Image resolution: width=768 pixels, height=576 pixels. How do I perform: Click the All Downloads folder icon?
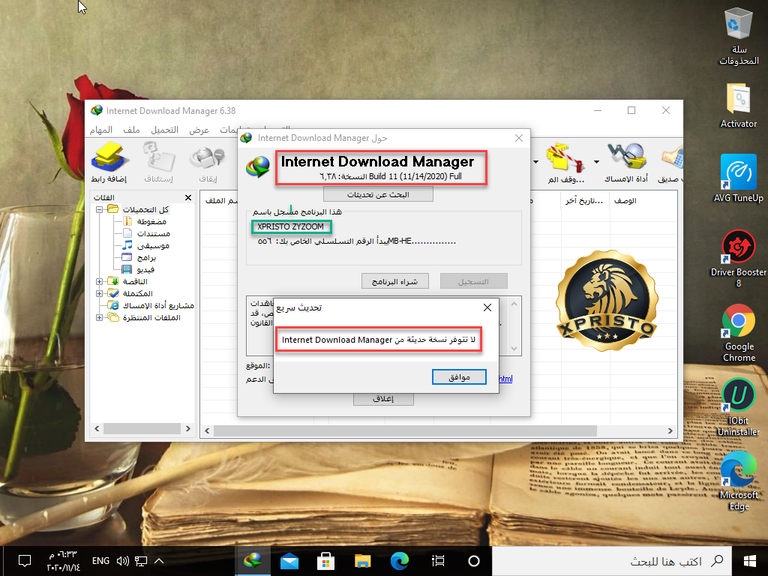click(x=113, y=209)
